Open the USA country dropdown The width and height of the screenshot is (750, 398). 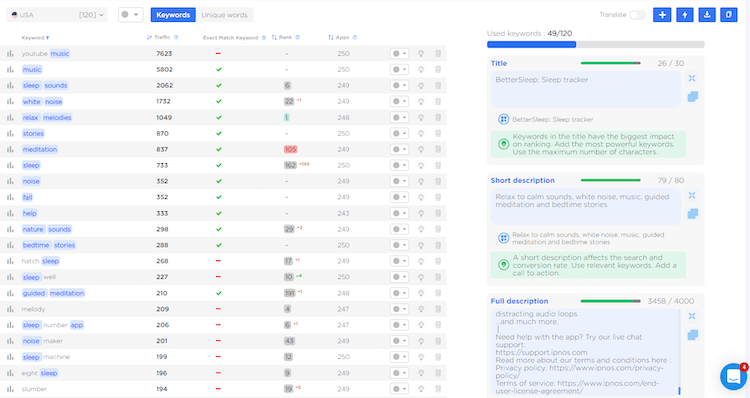point(57,15)
